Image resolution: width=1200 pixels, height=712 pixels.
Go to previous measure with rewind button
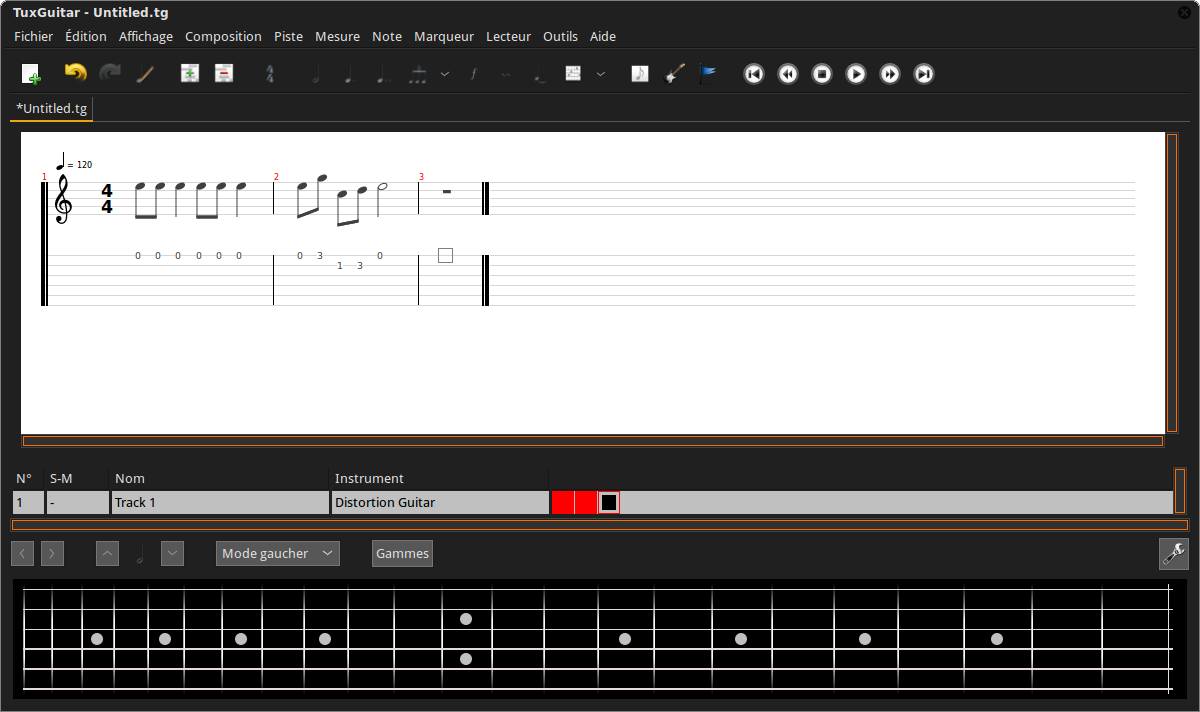click(x=788, y=74)
